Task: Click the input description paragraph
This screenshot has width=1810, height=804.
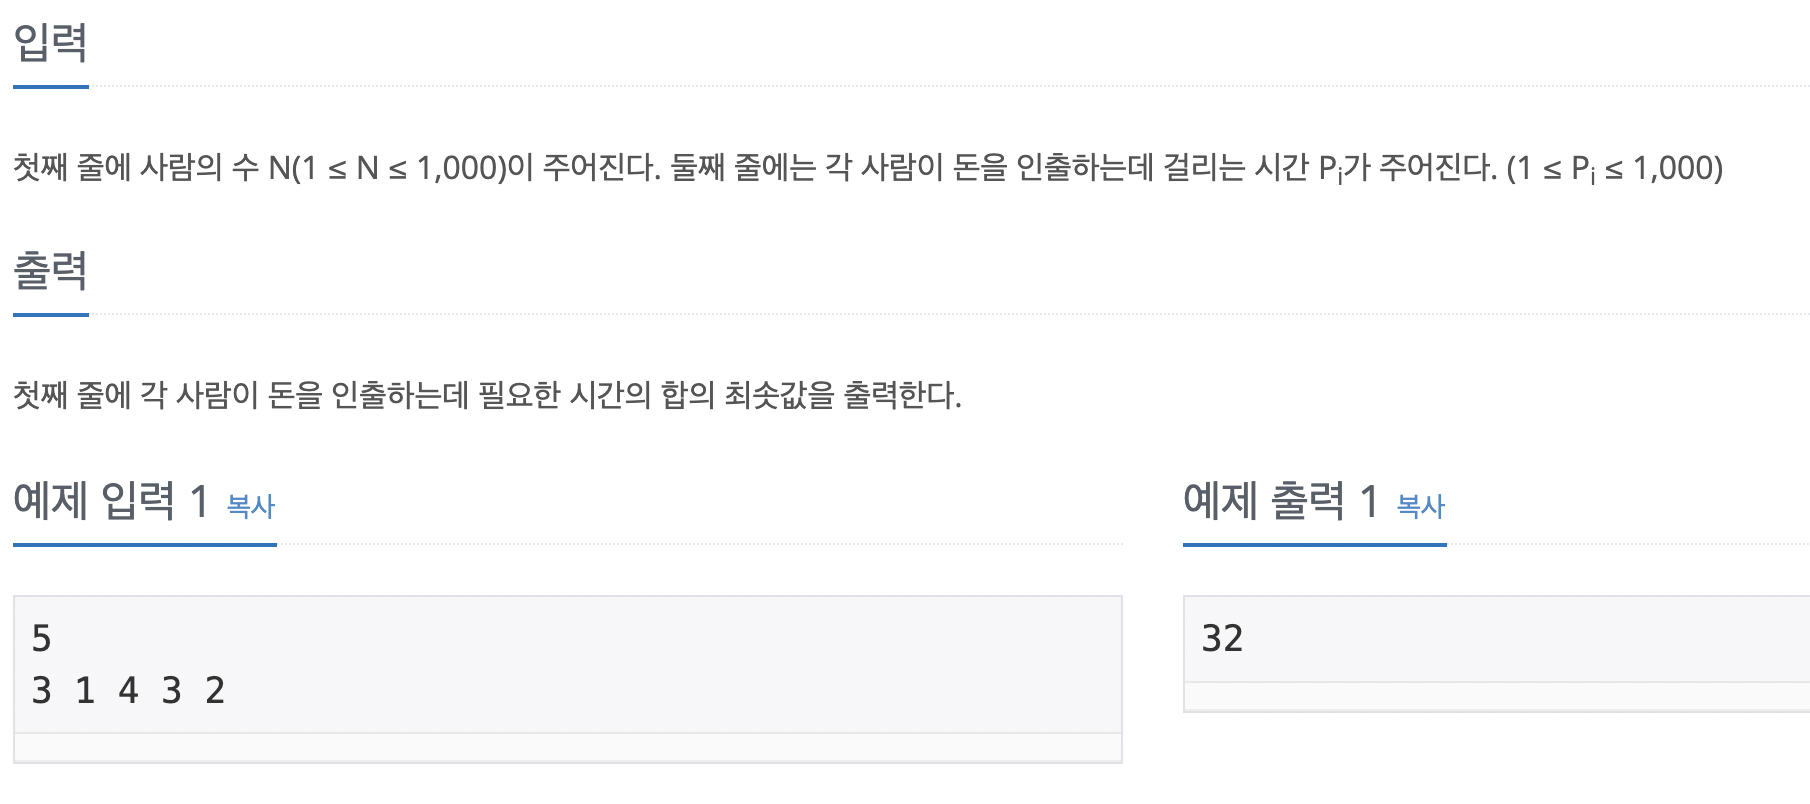Action: (x=868, y=168)
